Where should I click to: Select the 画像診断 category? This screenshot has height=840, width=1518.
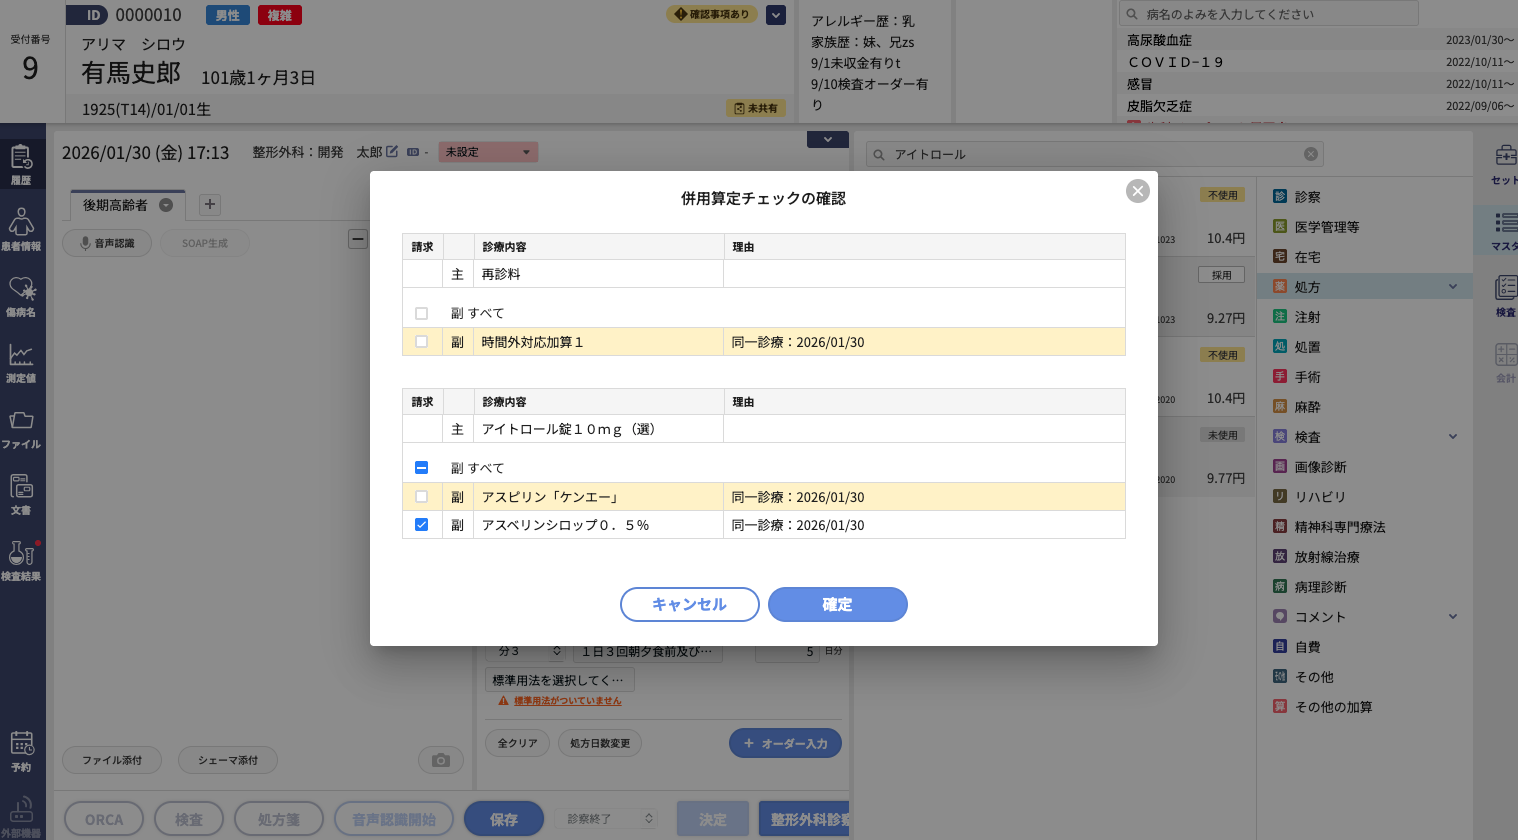(x=1365, y=467)
